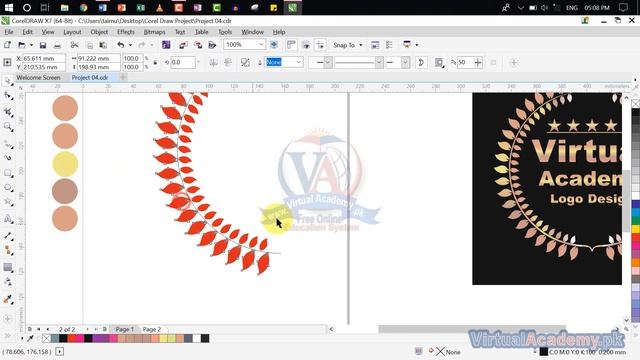Open end arrowhead dropdown
The image size is (640, 360).
tap(405, 62)
